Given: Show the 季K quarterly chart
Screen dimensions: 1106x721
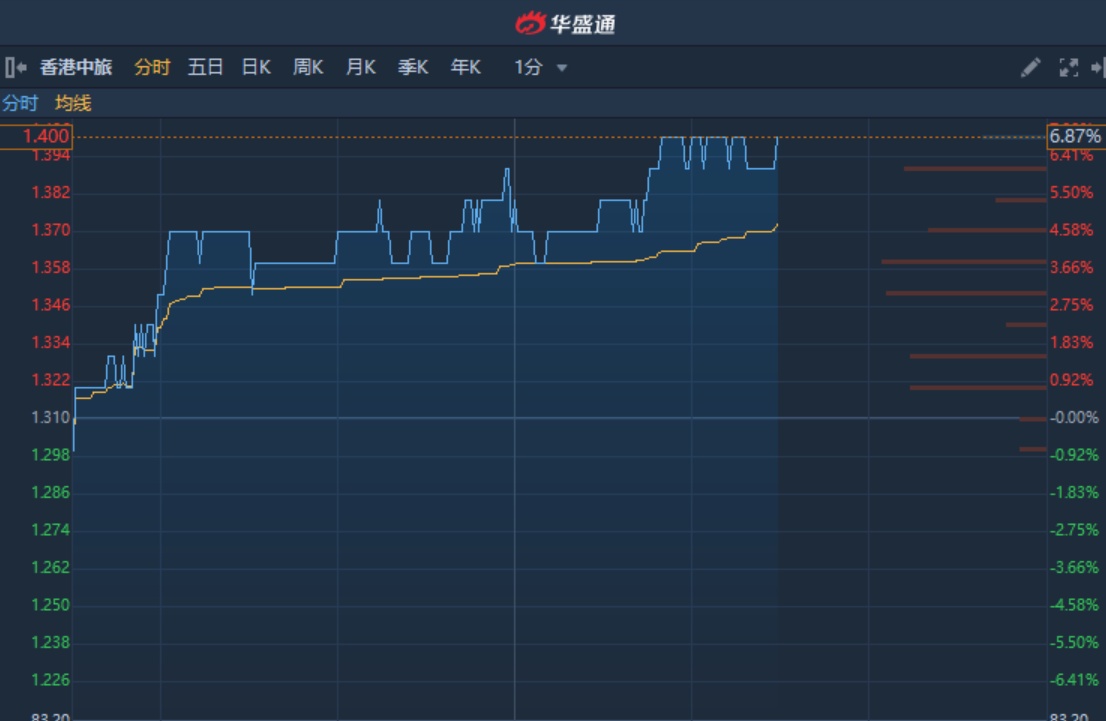Looking at the screenshot, I should [413, 68].
